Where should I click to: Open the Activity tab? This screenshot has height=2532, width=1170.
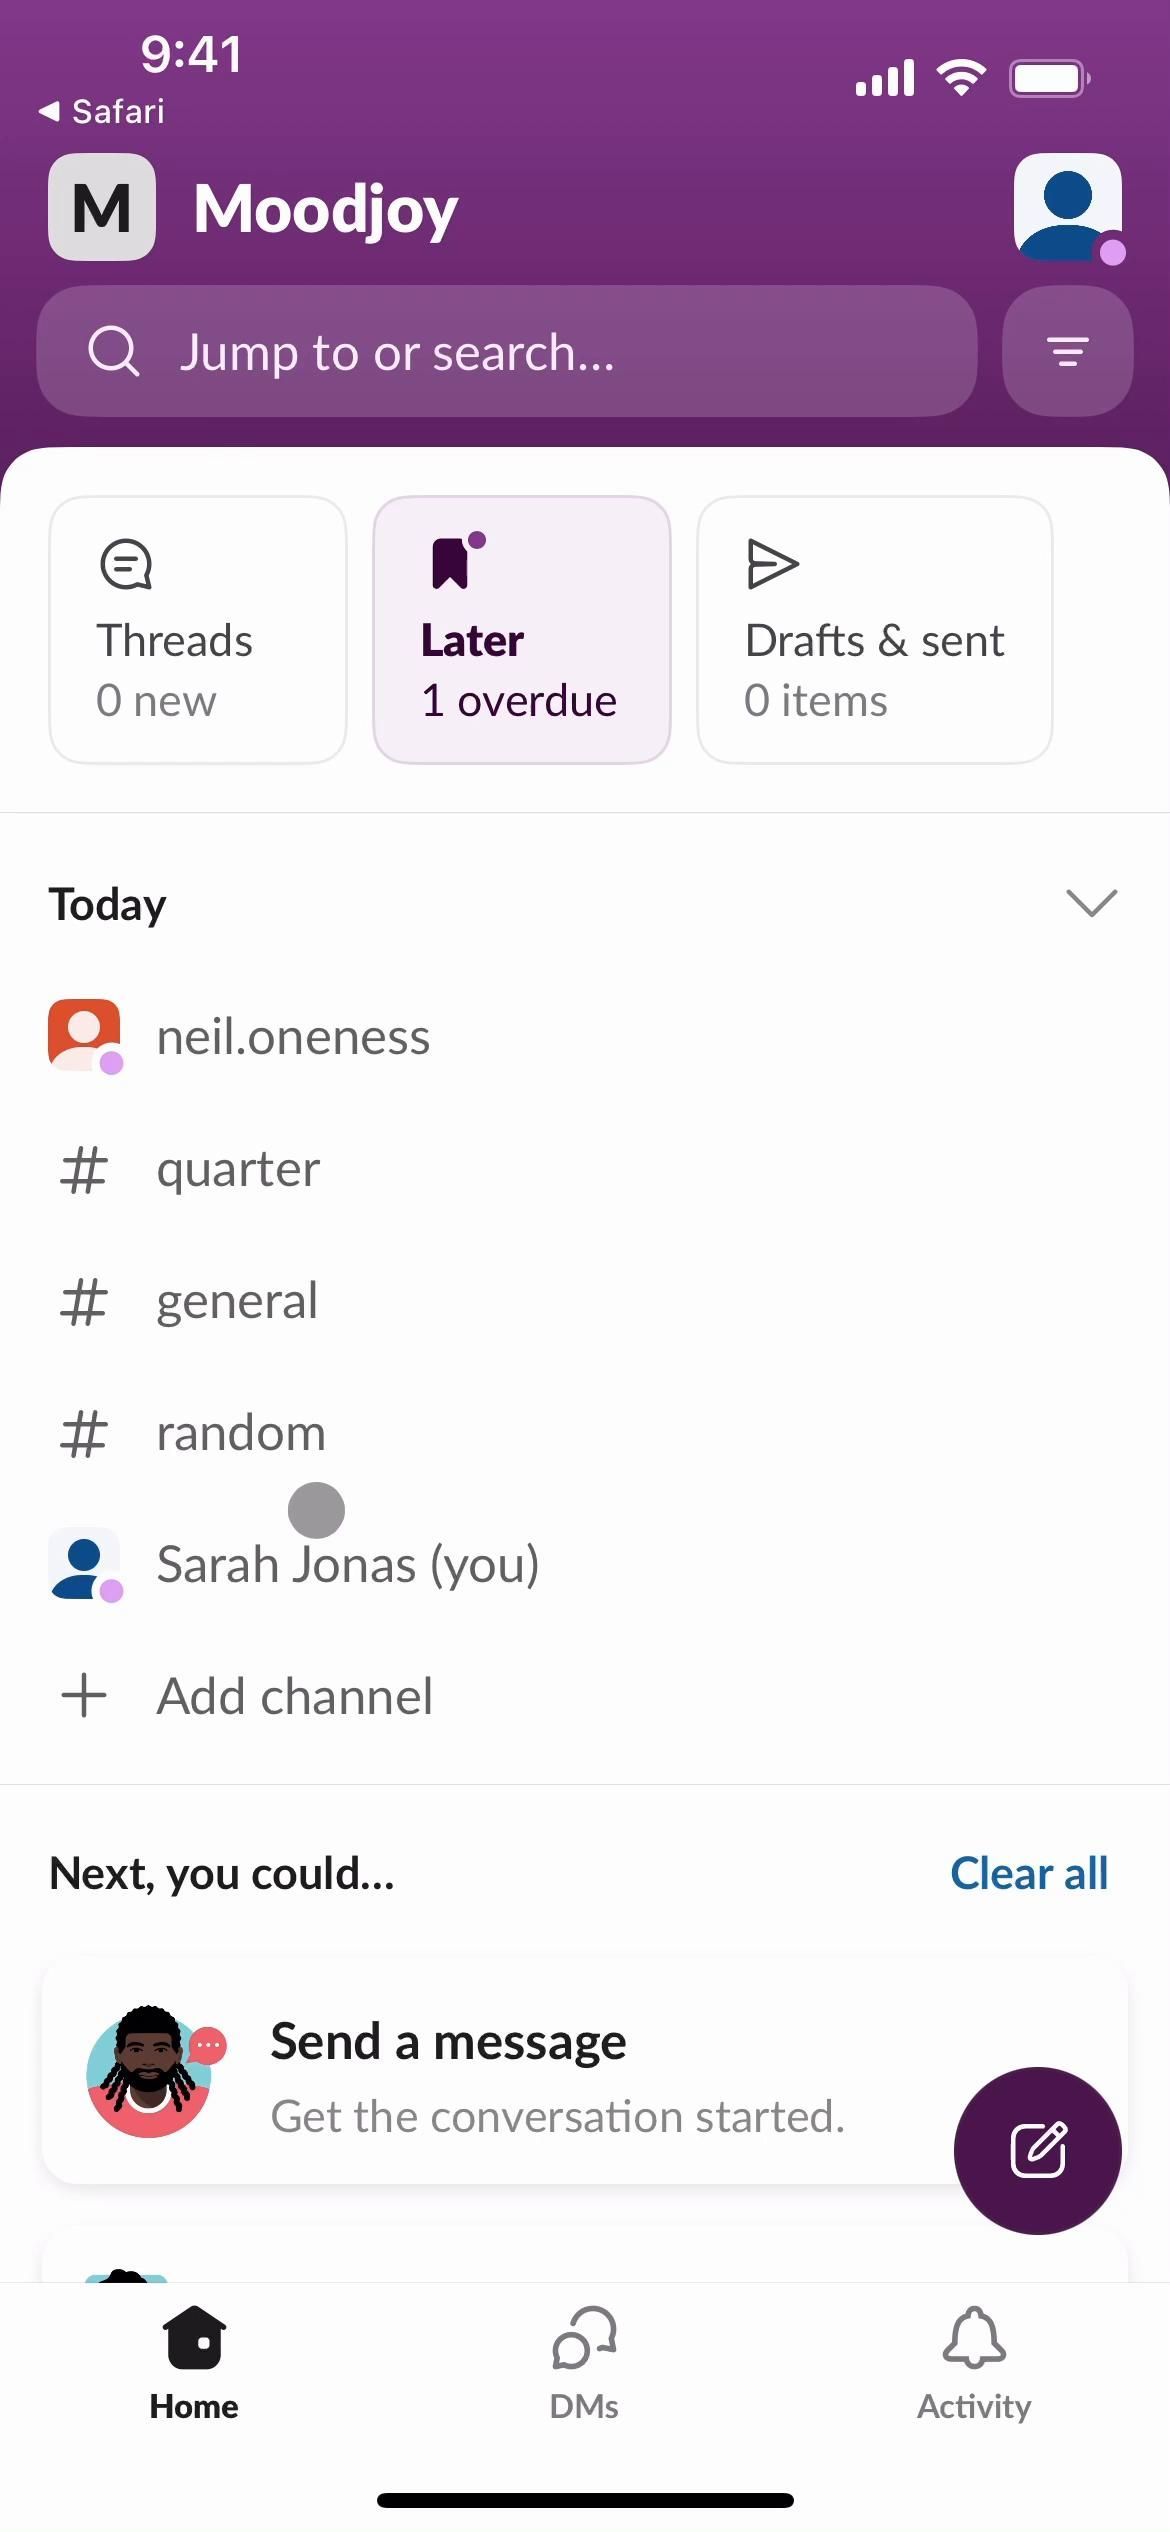(x=974, y=2363)
